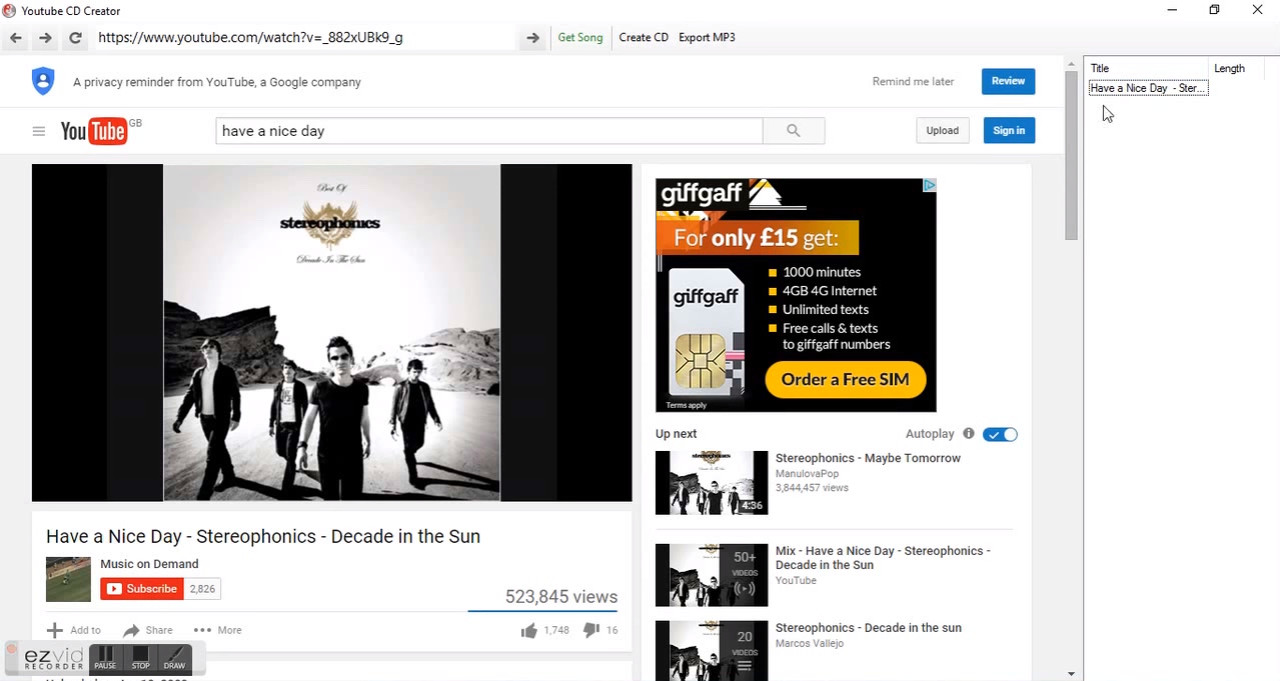
Task: Pause the Ezvid recording
Action: click(105, 658)
